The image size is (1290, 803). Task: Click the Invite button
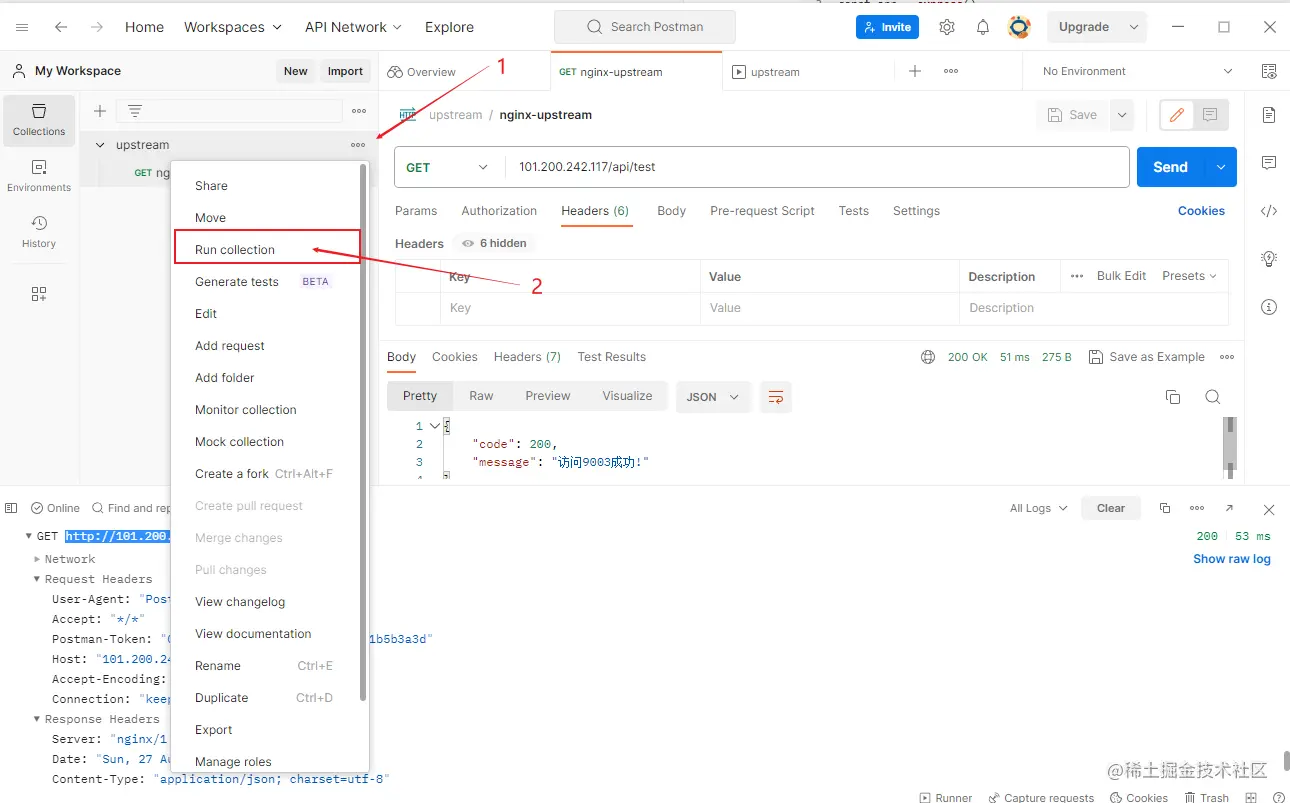tap(887, 27)
